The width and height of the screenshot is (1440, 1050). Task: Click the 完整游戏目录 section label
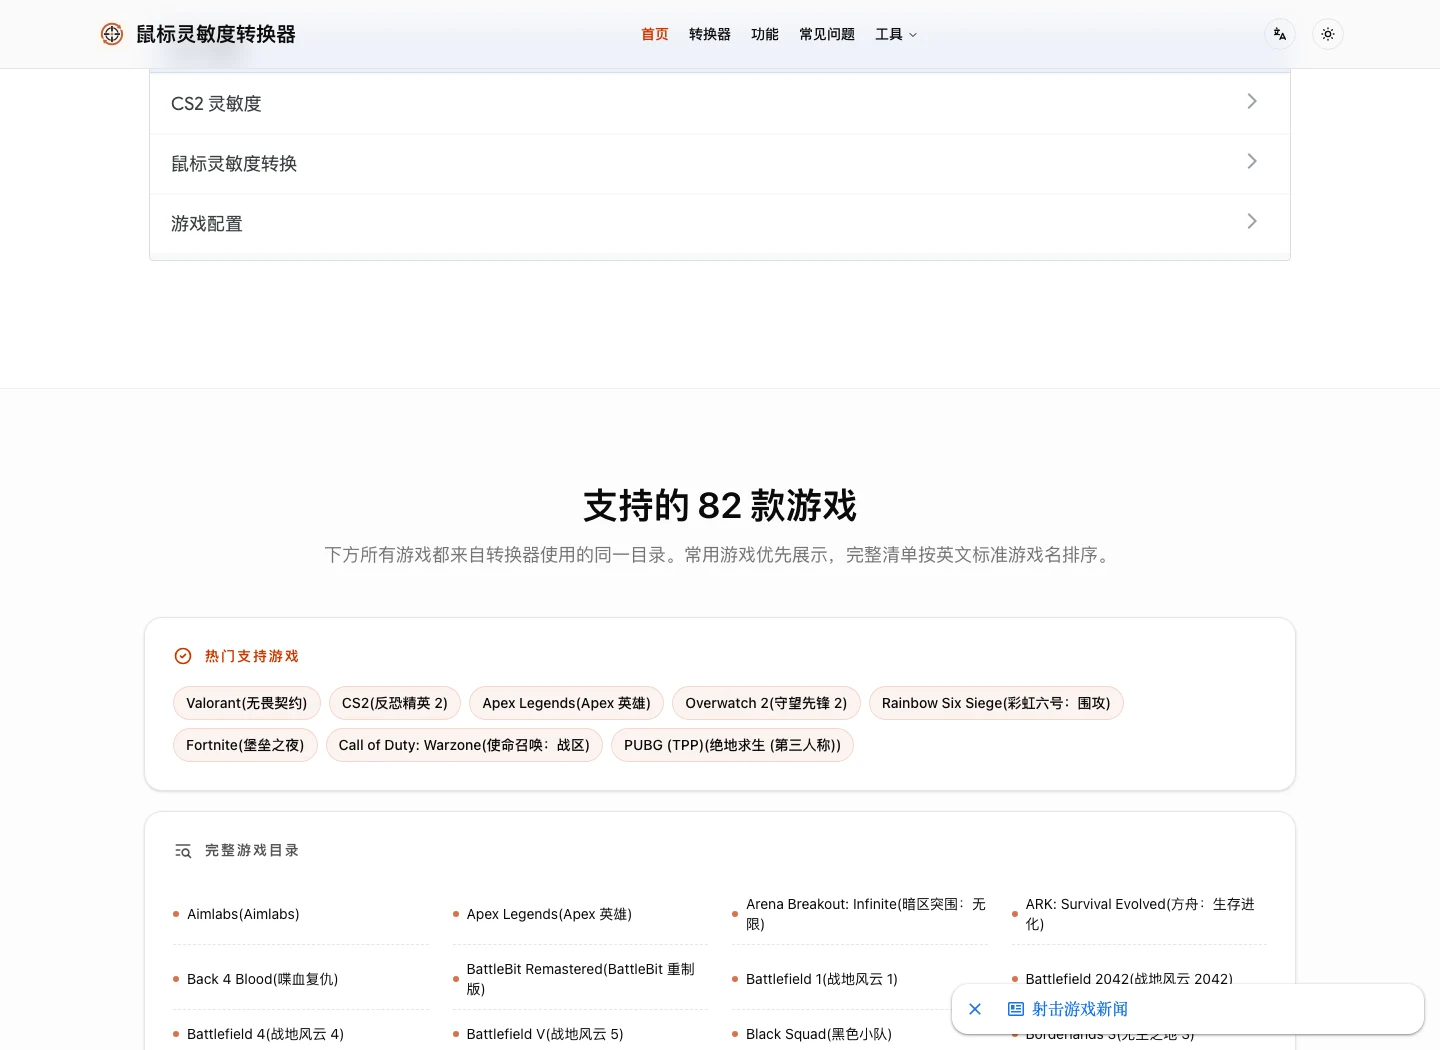coord(252,851)
